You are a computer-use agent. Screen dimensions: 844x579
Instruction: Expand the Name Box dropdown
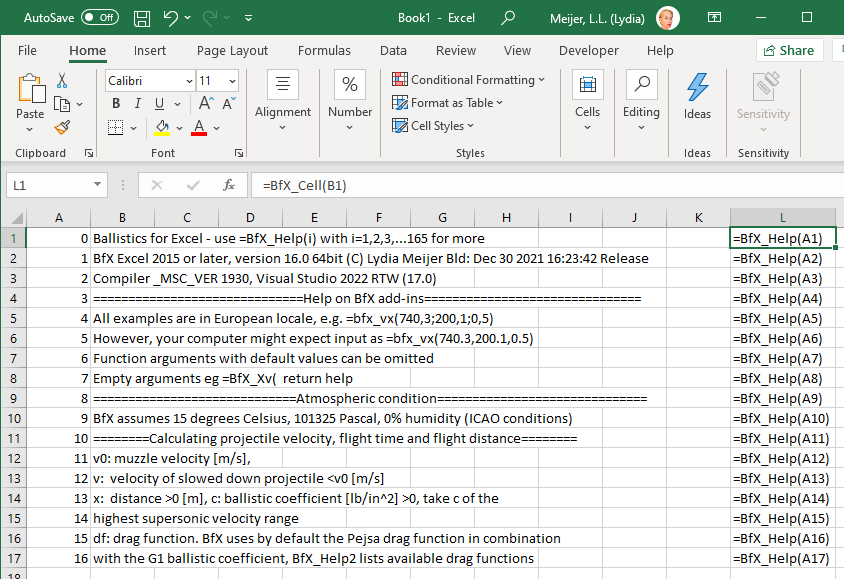pyautogui.click(x=97, y=185)
